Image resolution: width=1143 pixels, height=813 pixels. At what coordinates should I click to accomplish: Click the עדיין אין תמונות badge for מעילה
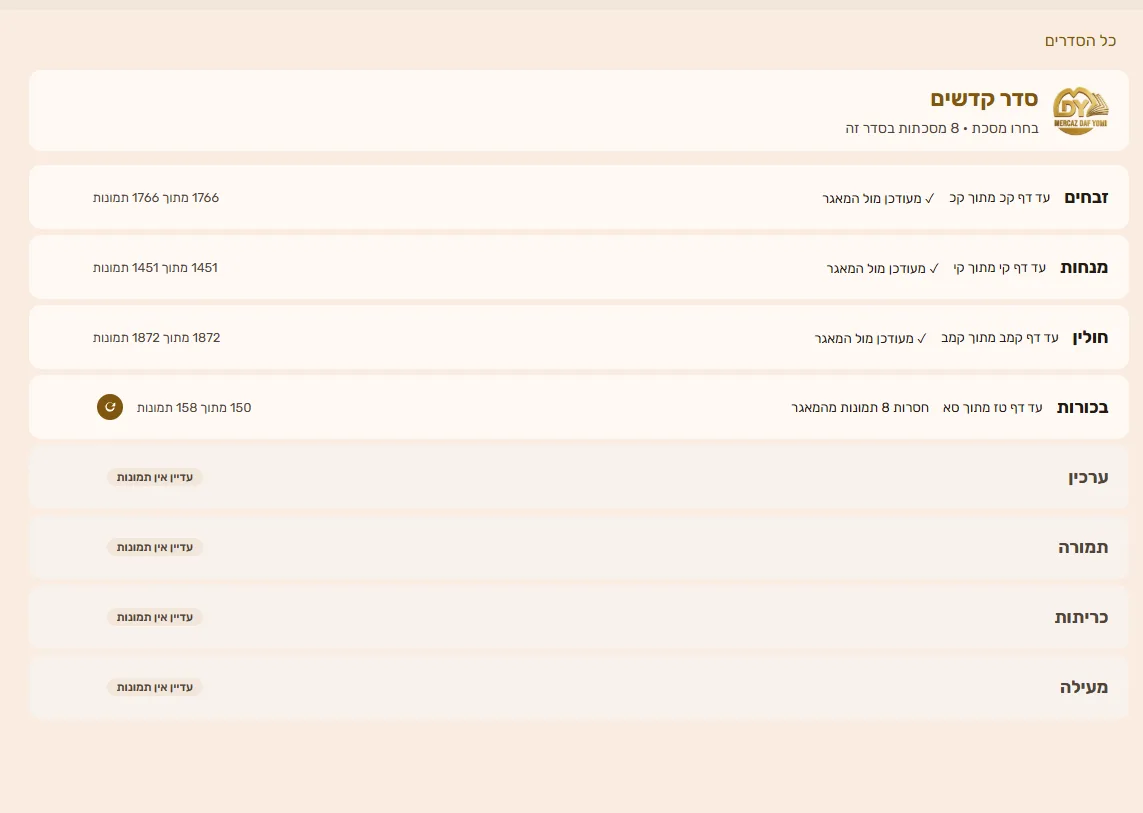[155, 687]
